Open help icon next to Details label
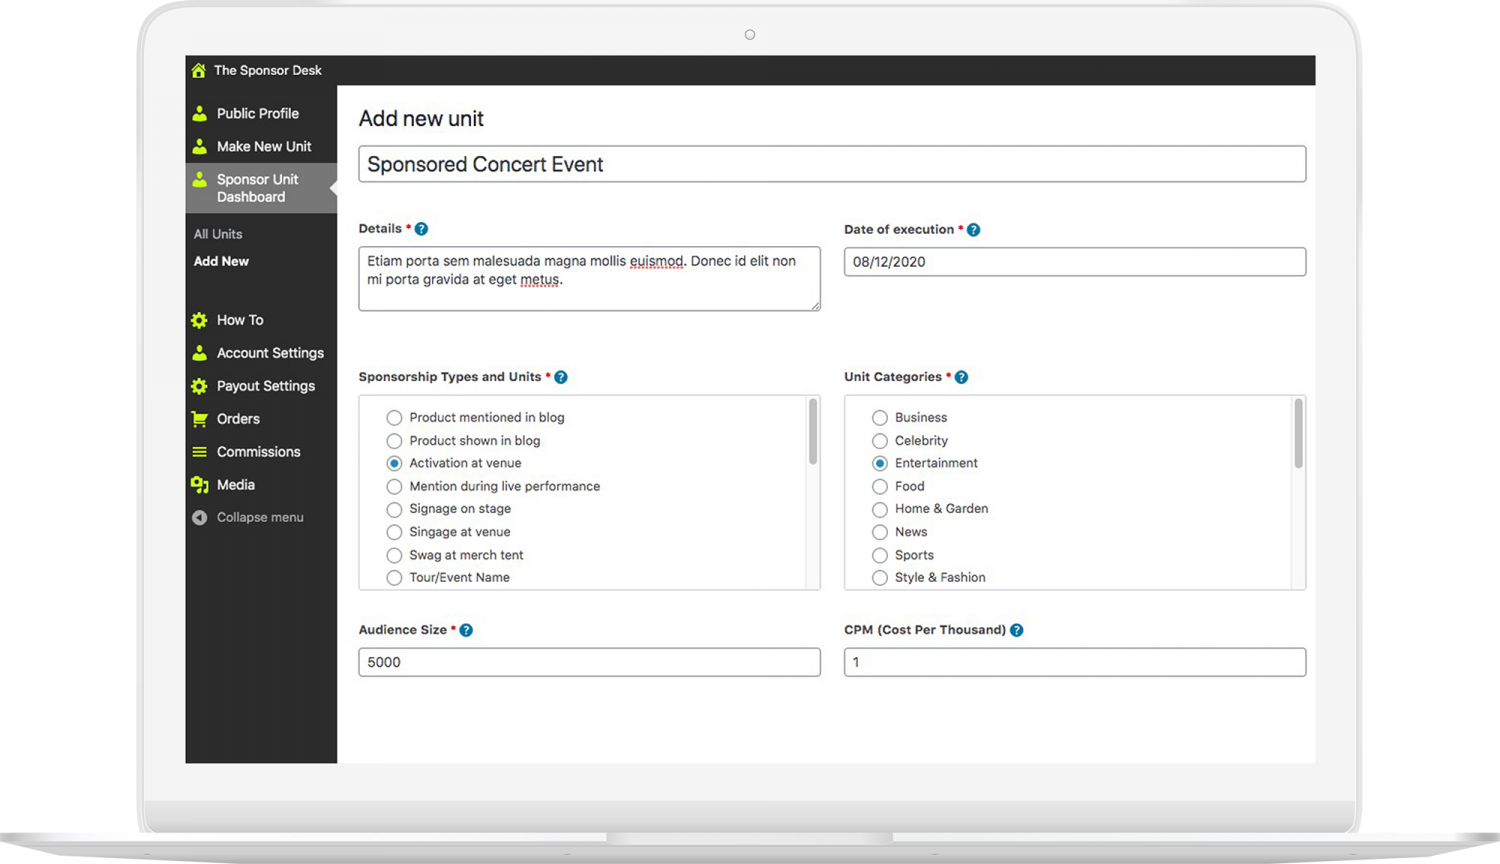The width and height of the screenshot is (1500, 864). point(421,229)
